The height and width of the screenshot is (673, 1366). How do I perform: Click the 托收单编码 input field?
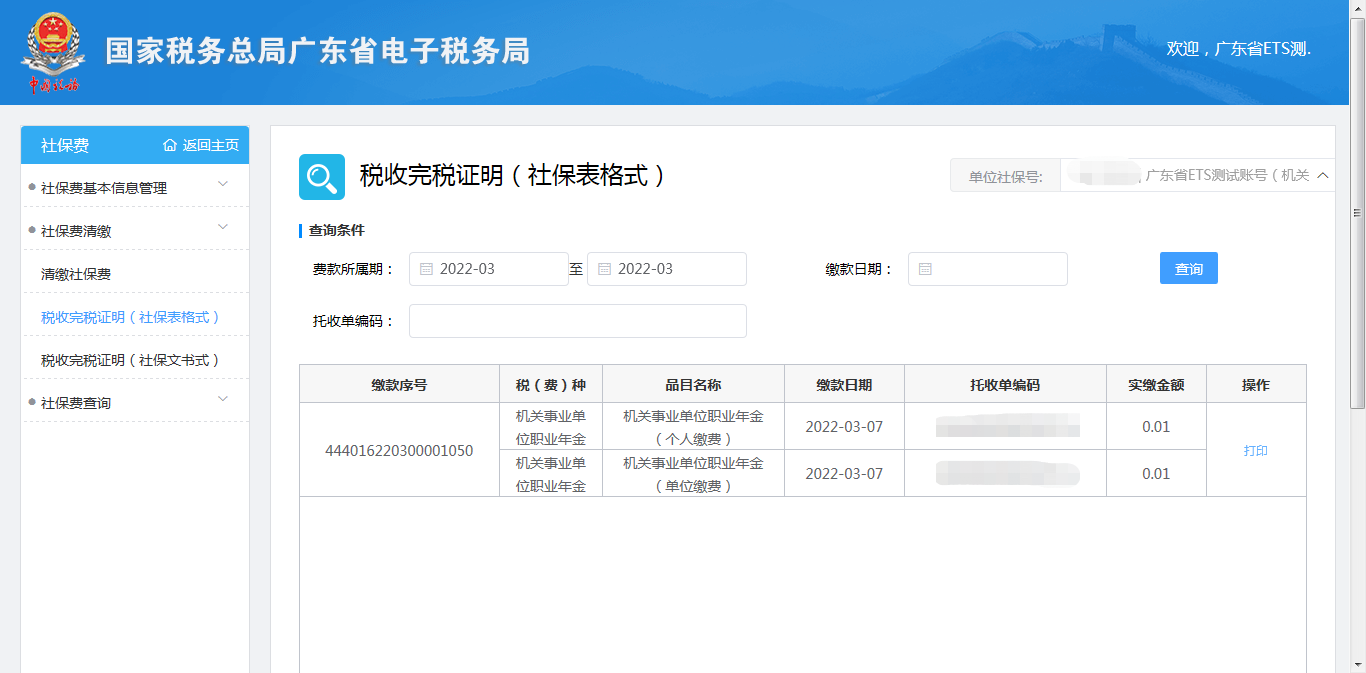(x=577, y=321)
